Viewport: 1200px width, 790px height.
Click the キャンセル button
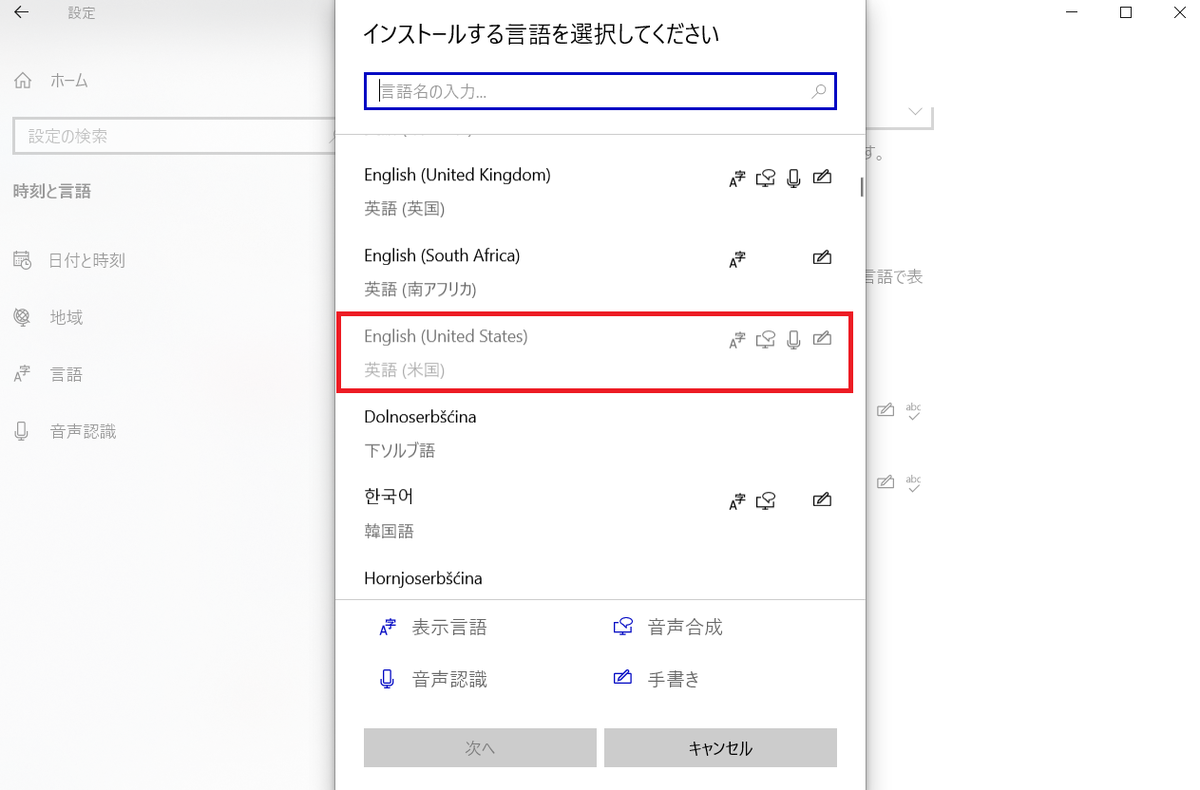(720, 748)
